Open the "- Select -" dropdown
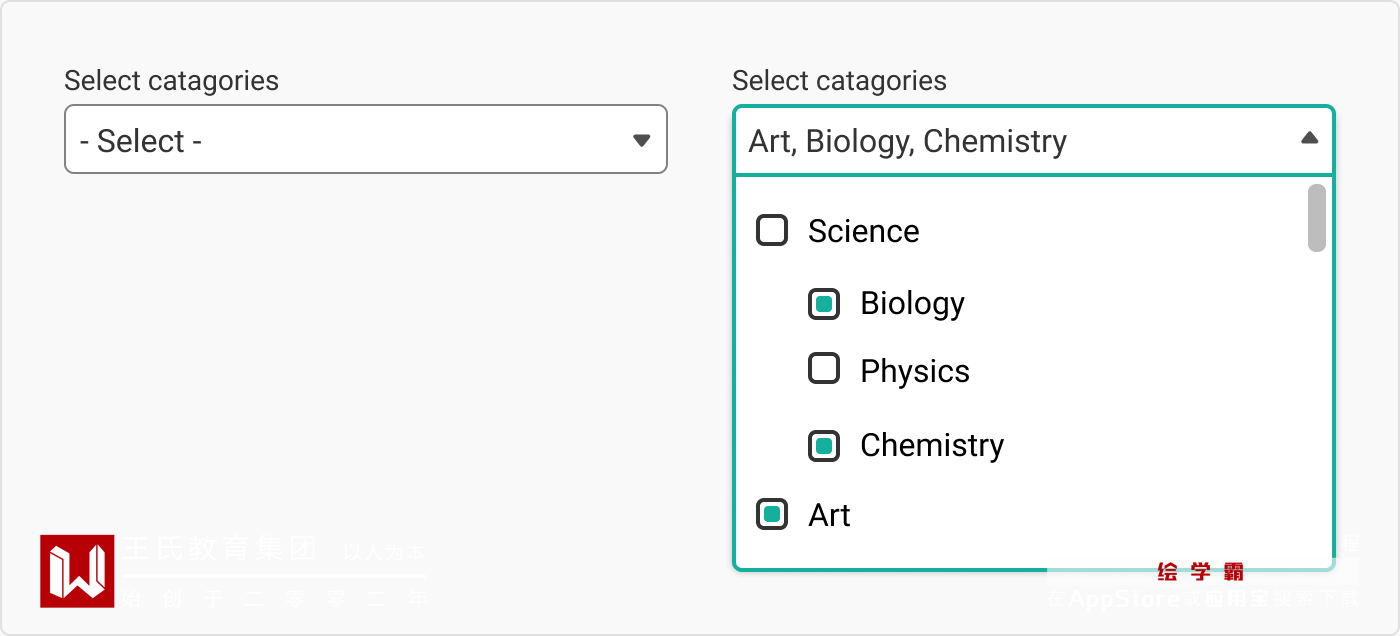Viewport: 1400px width, 636px height. pos(365,140)
